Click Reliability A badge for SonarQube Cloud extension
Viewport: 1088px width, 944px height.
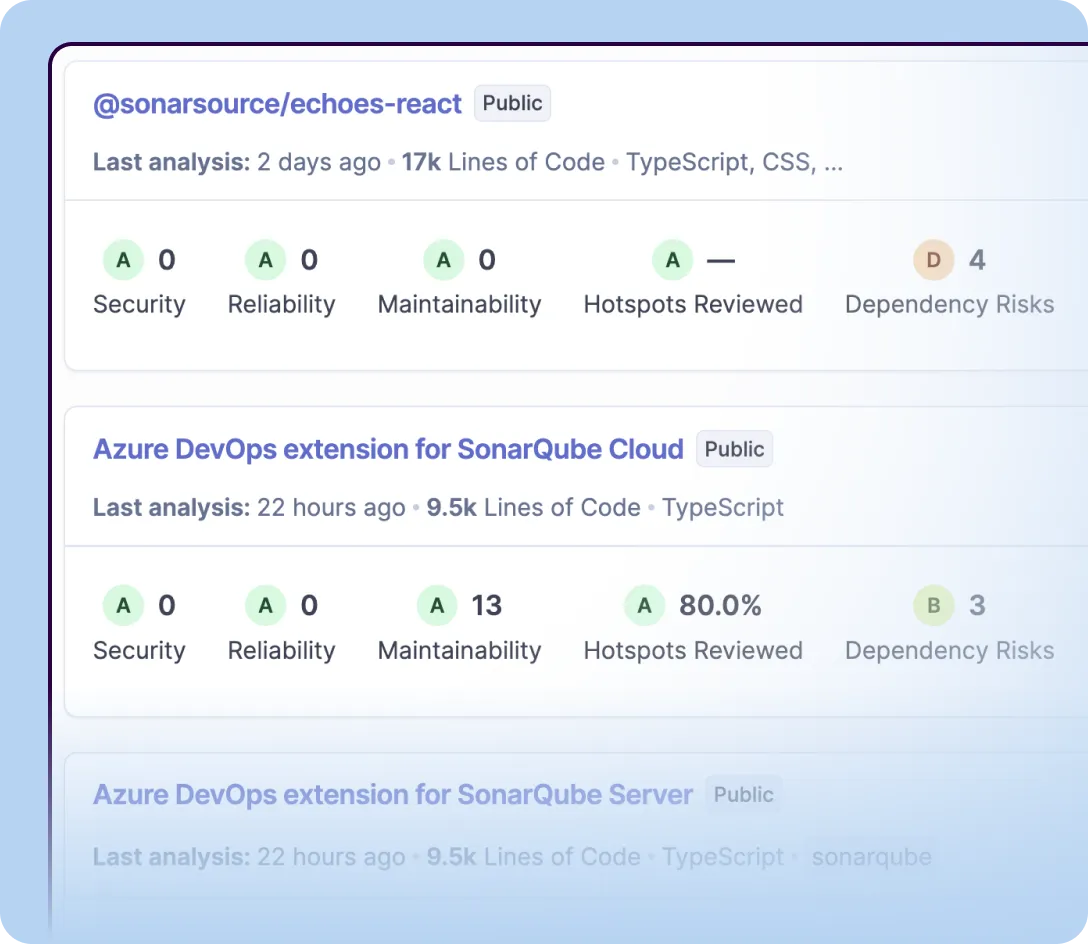pos(265,606)
